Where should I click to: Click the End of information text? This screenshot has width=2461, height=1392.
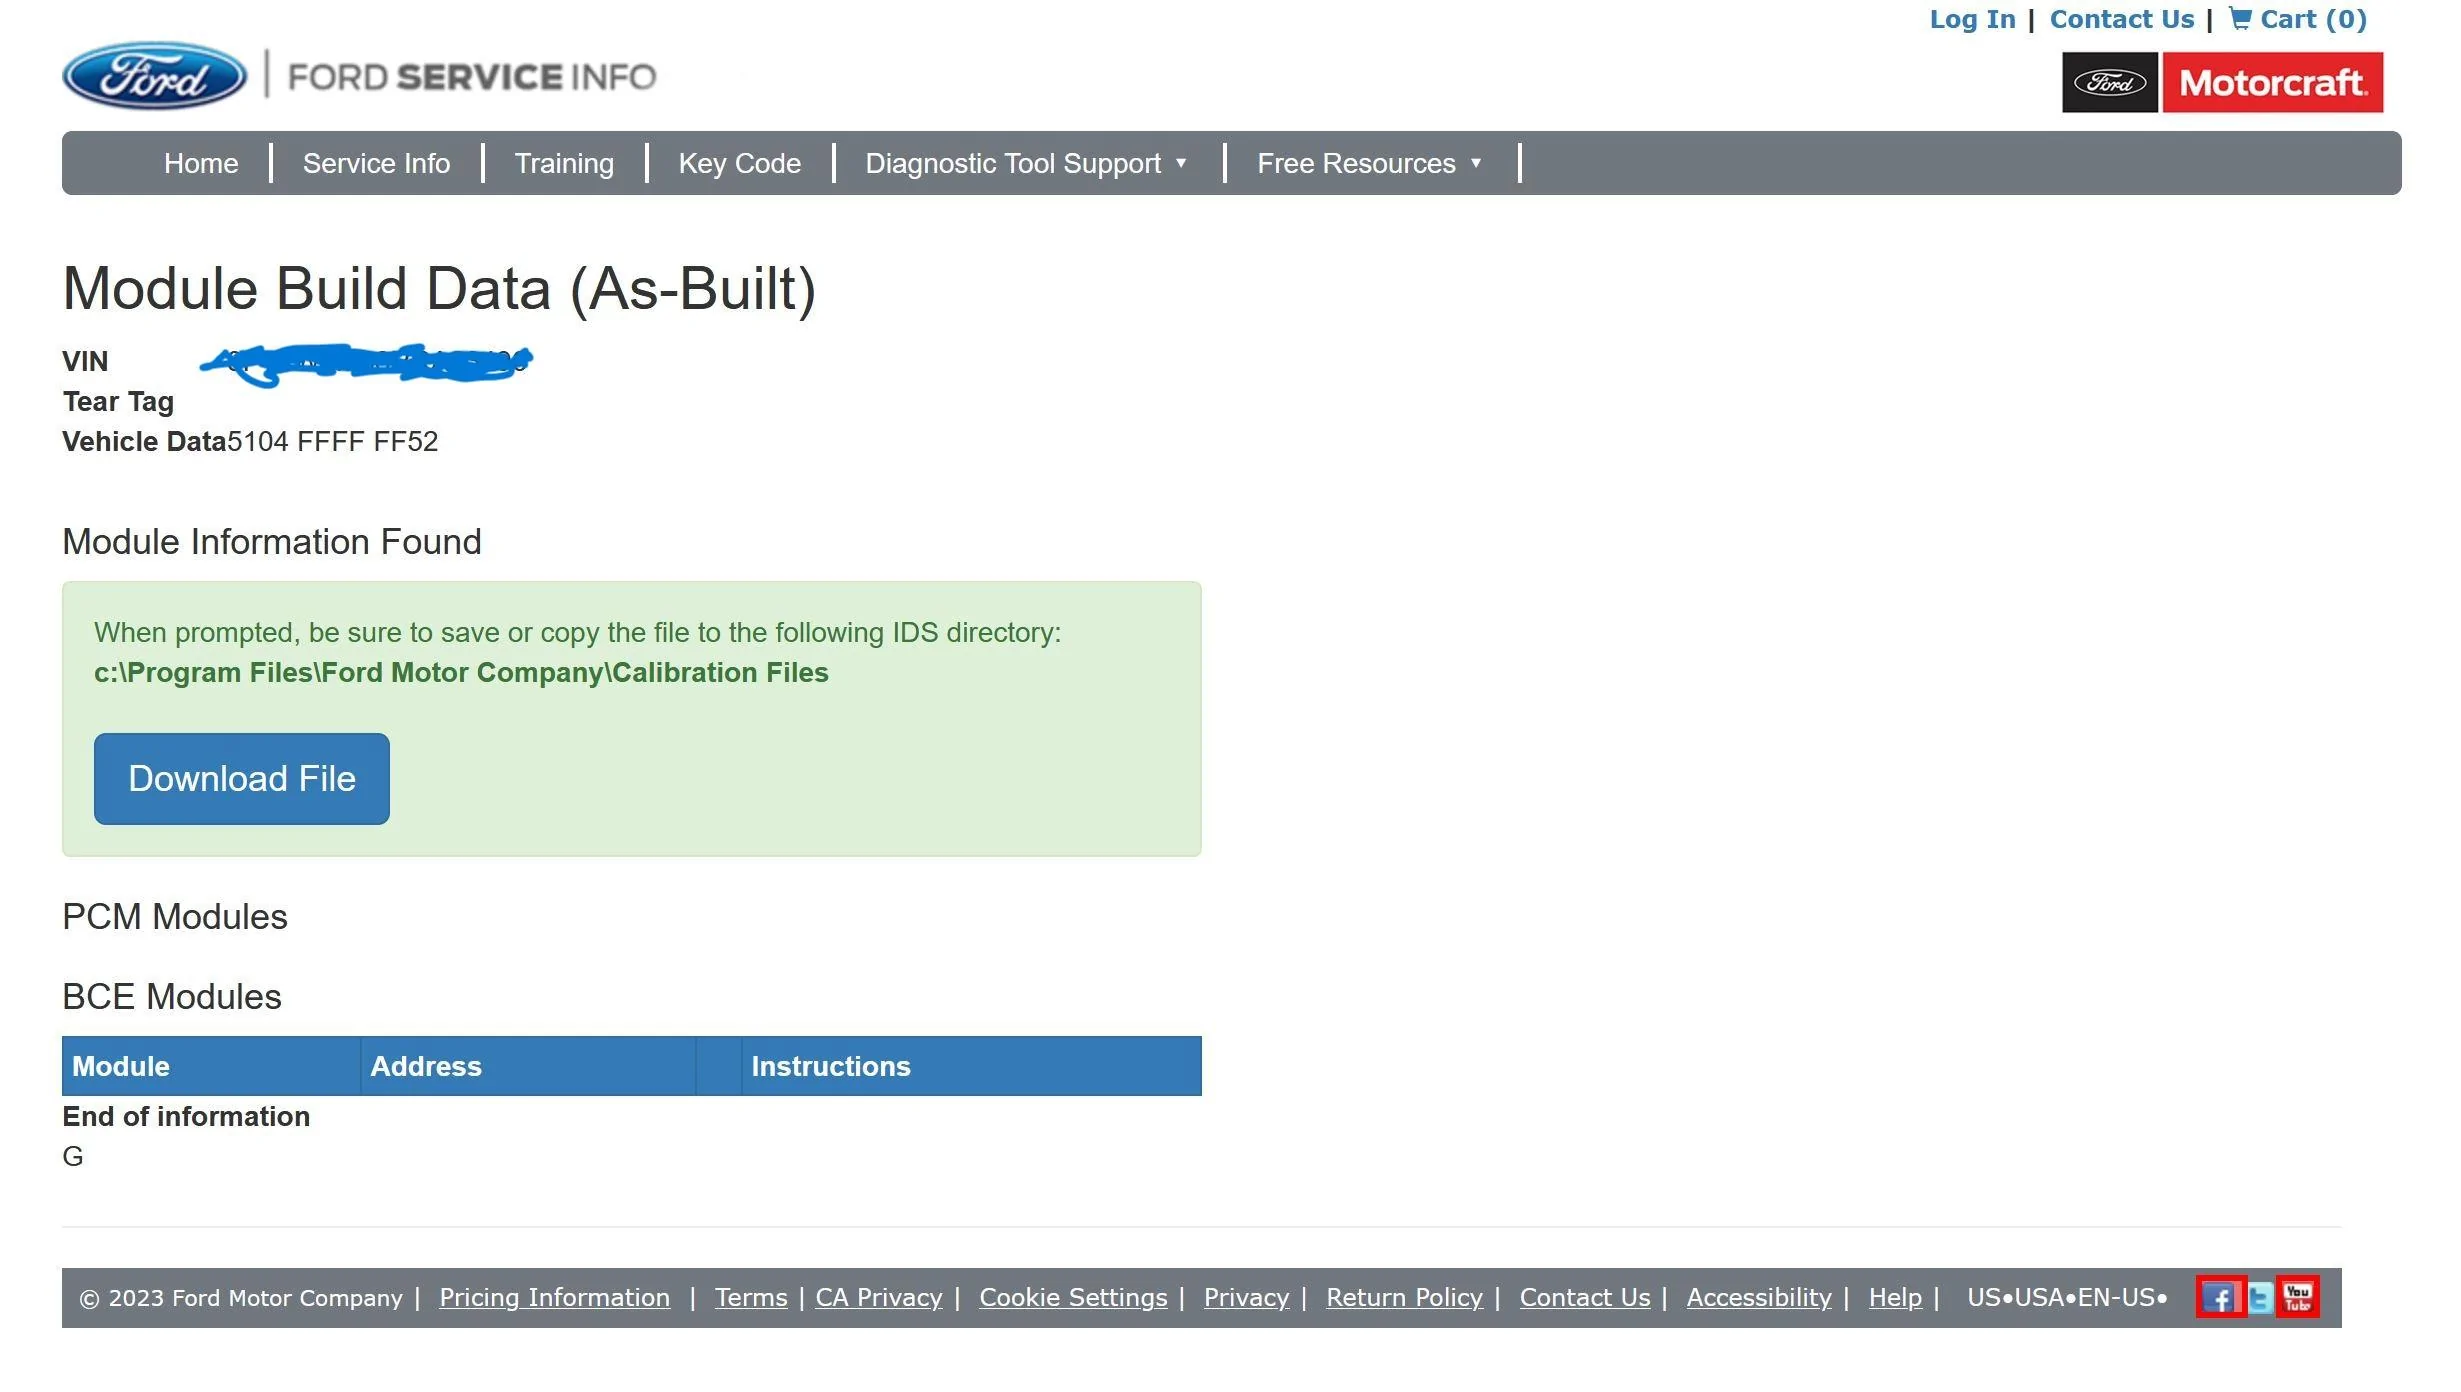coord(186,1117)
